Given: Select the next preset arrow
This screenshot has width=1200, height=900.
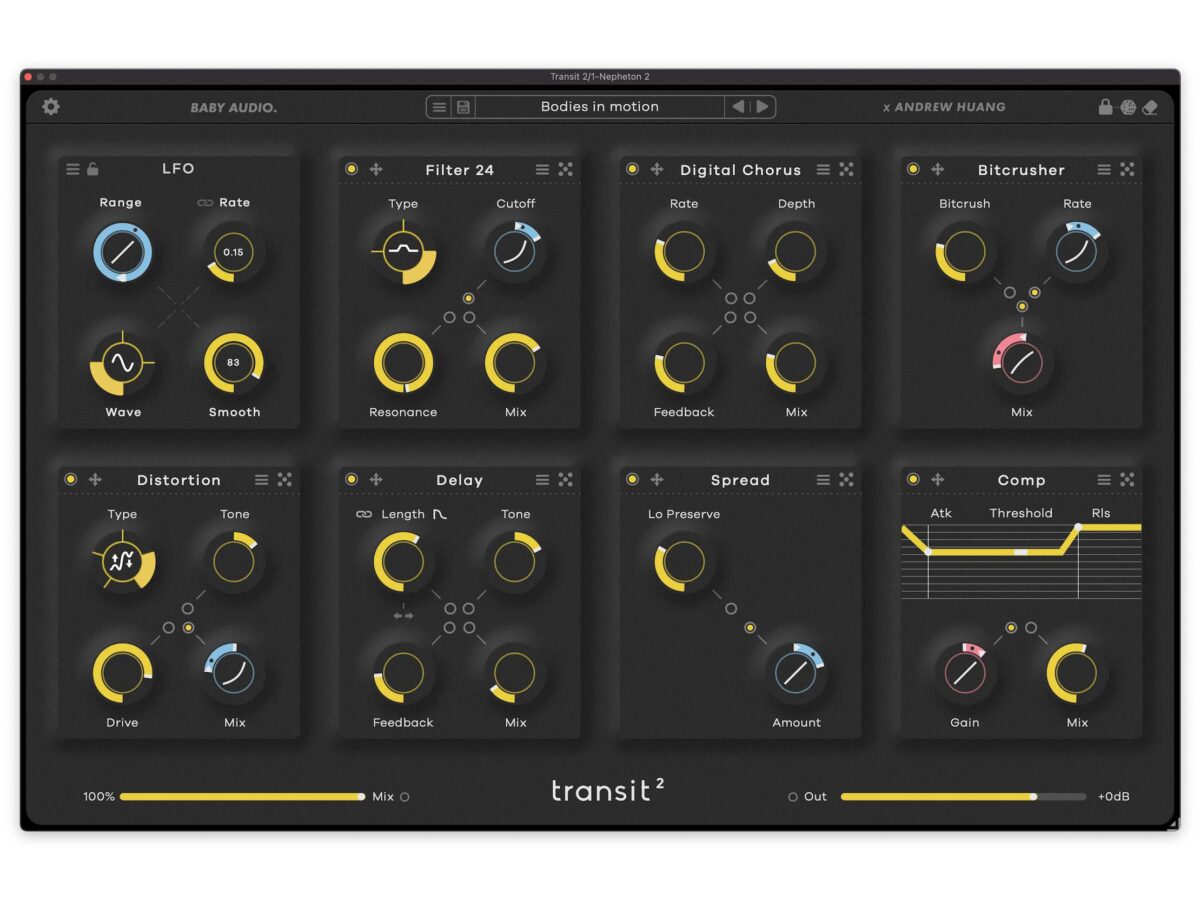Looking at the screenshot, I should (762, 107).
